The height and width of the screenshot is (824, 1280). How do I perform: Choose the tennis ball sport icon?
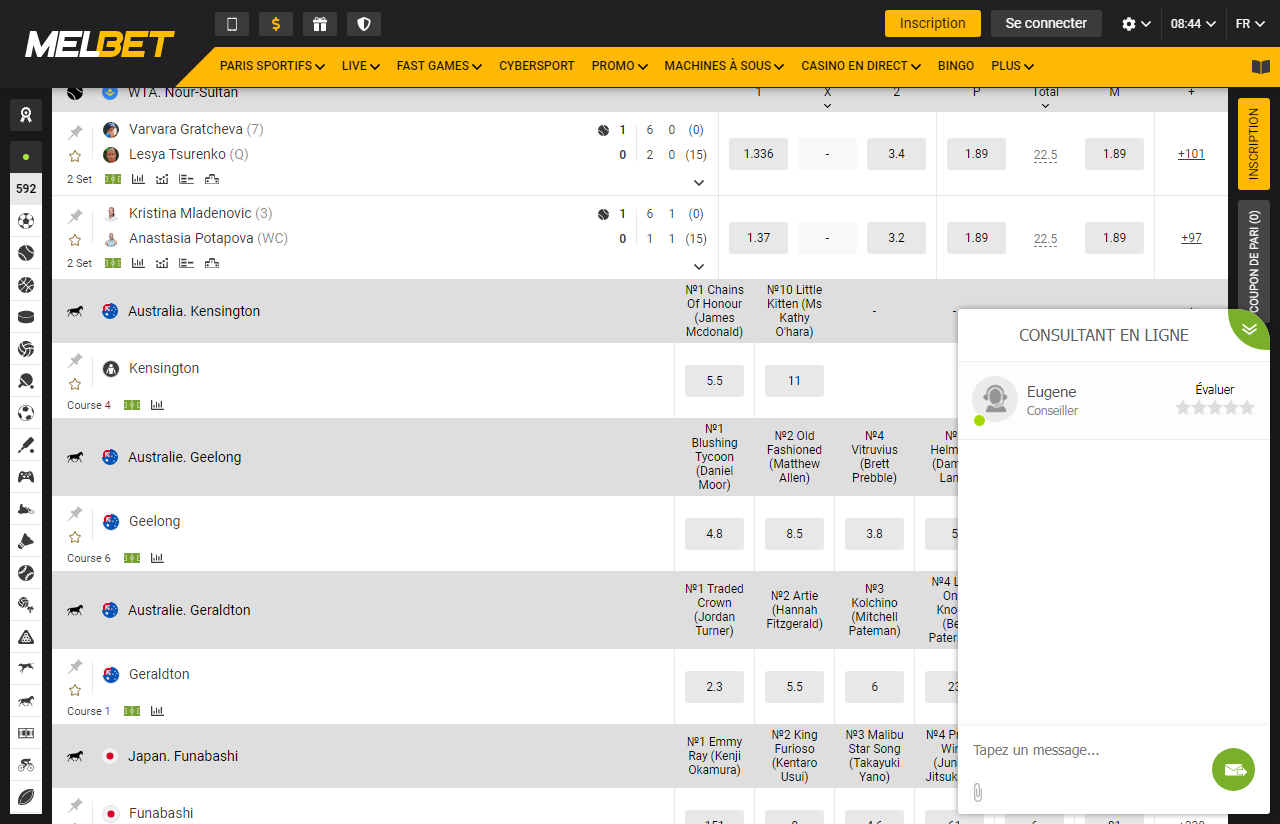click(26, 253)
